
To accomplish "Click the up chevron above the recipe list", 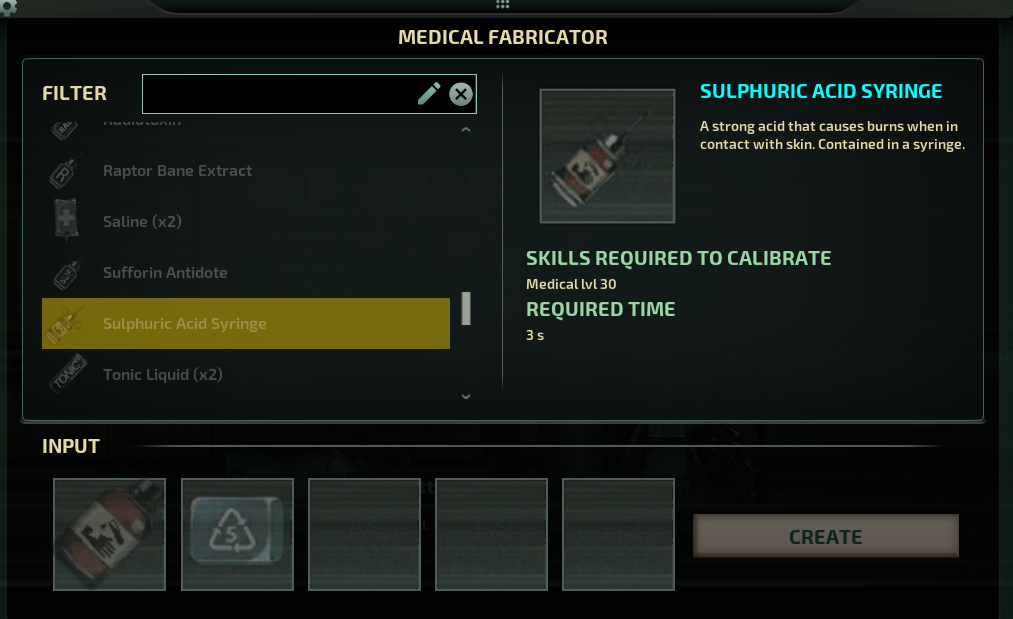I will click(465, 130).
